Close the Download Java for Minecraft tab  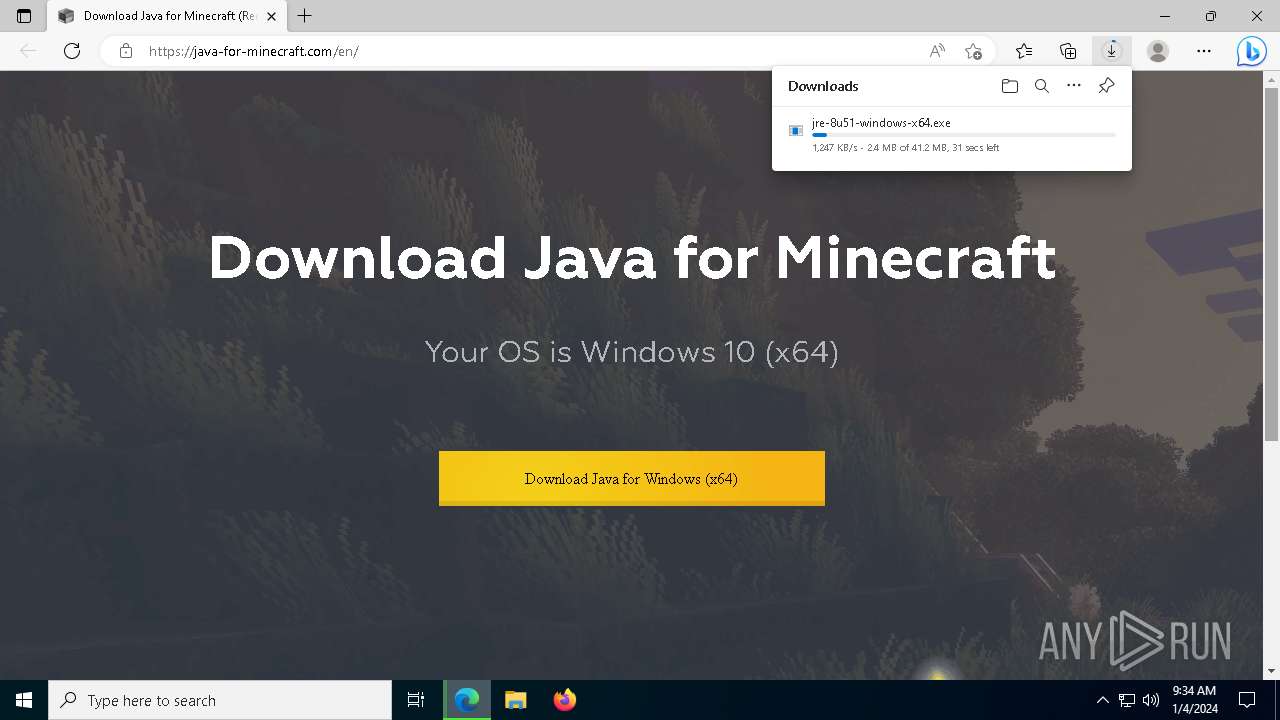[x=271, y=16]
